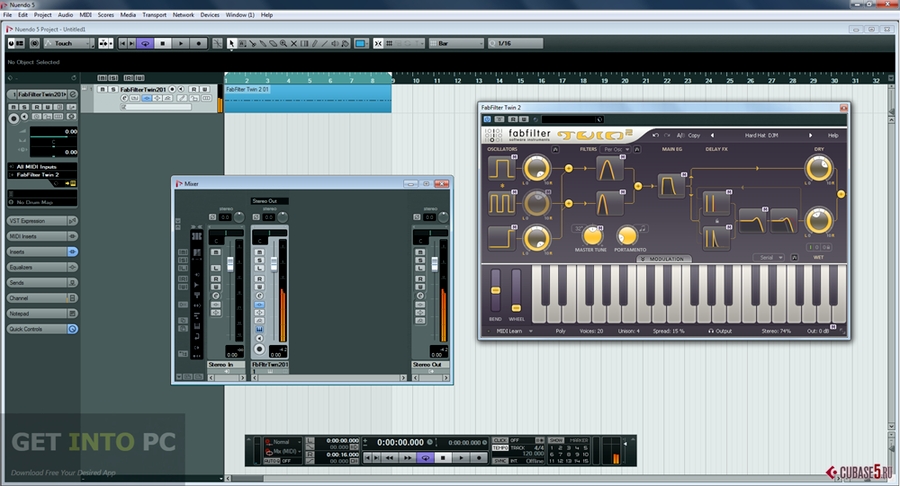This screenshot has width=900, height=486.
Task: Select the sawtooth oscillator 3 shape
Action: 502,238
